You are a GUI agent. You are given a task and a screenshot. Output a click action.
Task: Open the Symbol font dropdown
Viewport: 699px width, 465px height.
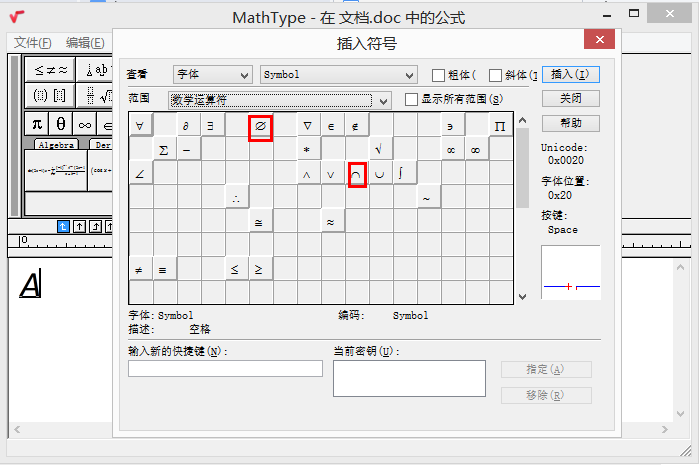(x=339, y=74)
